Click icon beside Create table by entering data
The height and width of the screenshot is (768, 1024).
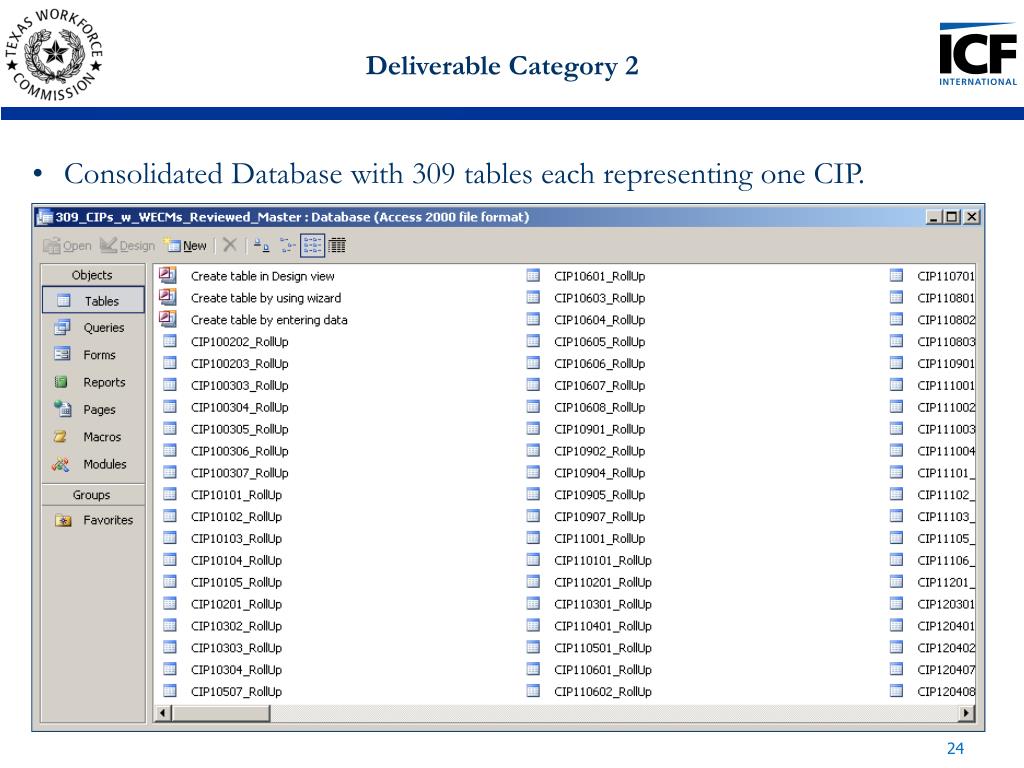coord(168,319)
